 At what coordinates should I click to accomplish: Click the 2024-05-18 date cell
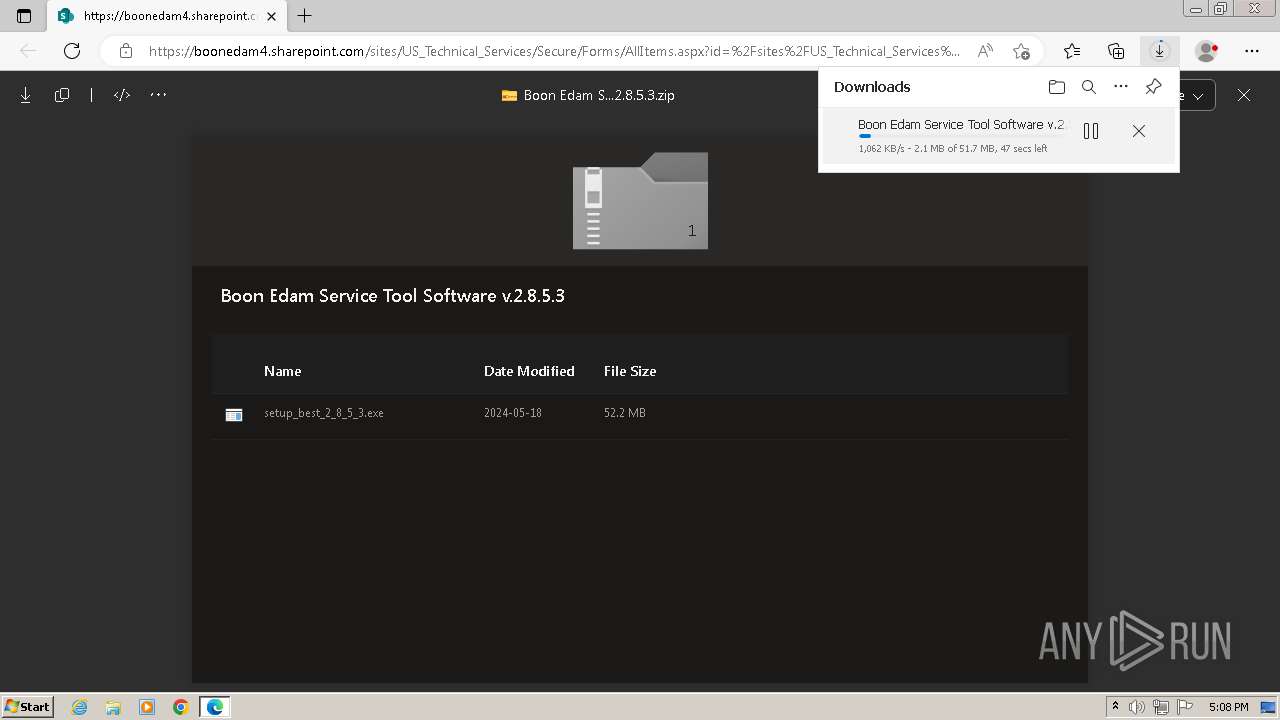coord(513,413)
